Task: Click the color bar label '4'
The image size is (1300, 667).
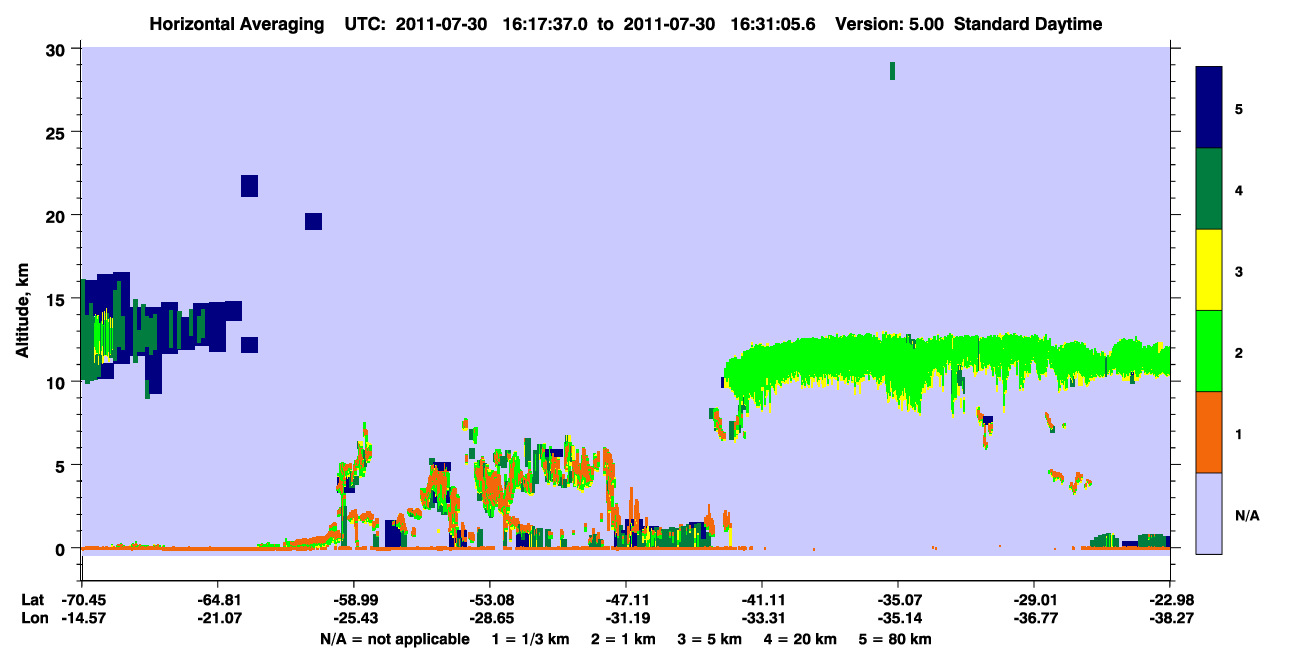Action: coord(1238,189)
